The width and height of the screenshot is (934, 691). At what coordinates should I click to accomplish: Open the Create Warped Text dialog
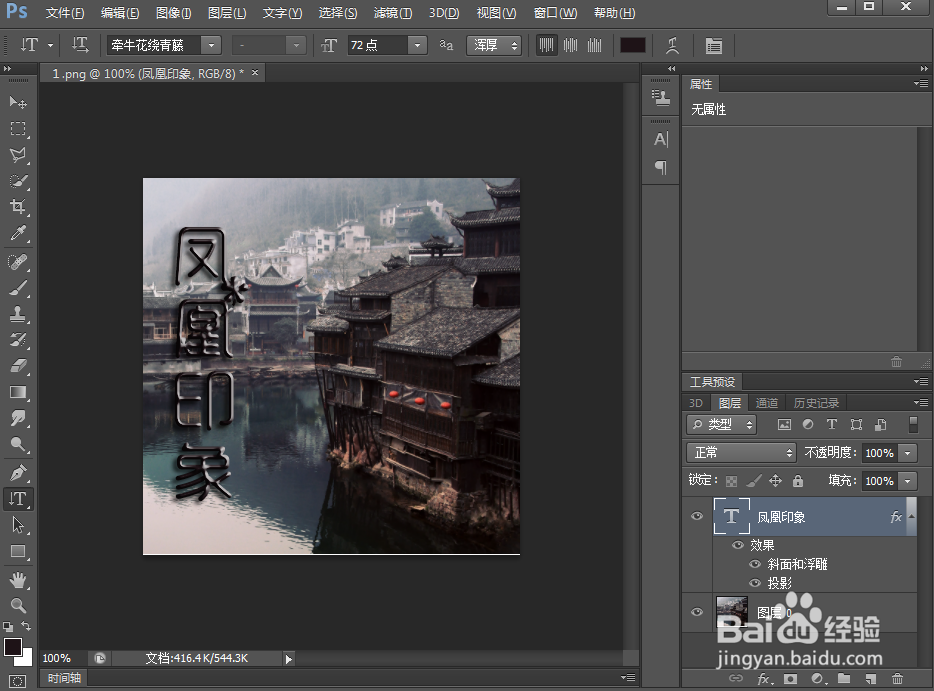click(673, 45)
